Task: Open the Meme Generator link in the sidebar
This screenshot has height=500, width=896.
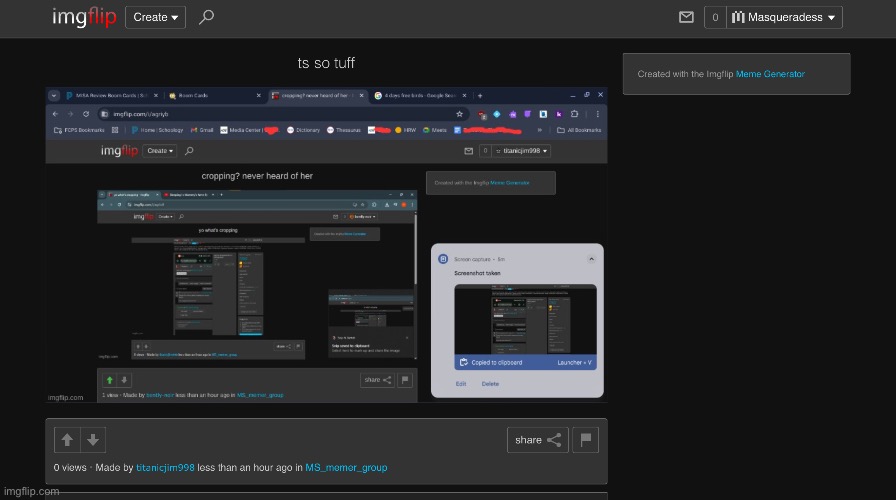Action: click(x=770, y=74)
